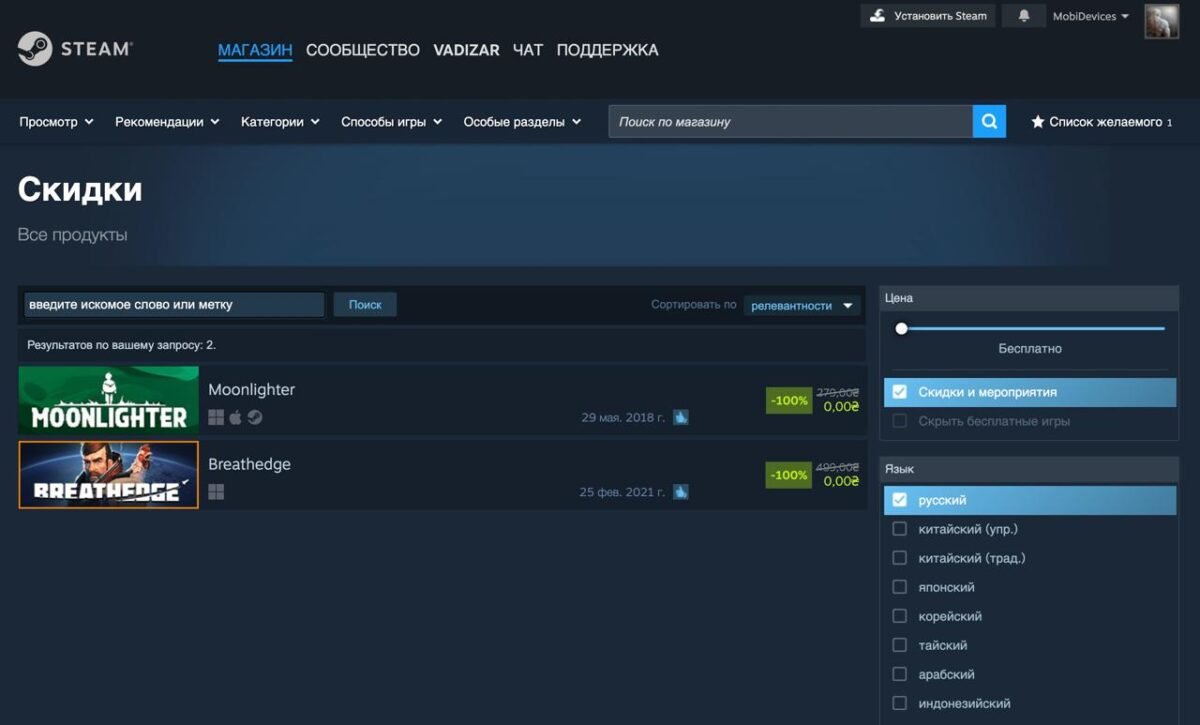Open 'Список желаемого' wishlist link

click(x=1102, y=122)
